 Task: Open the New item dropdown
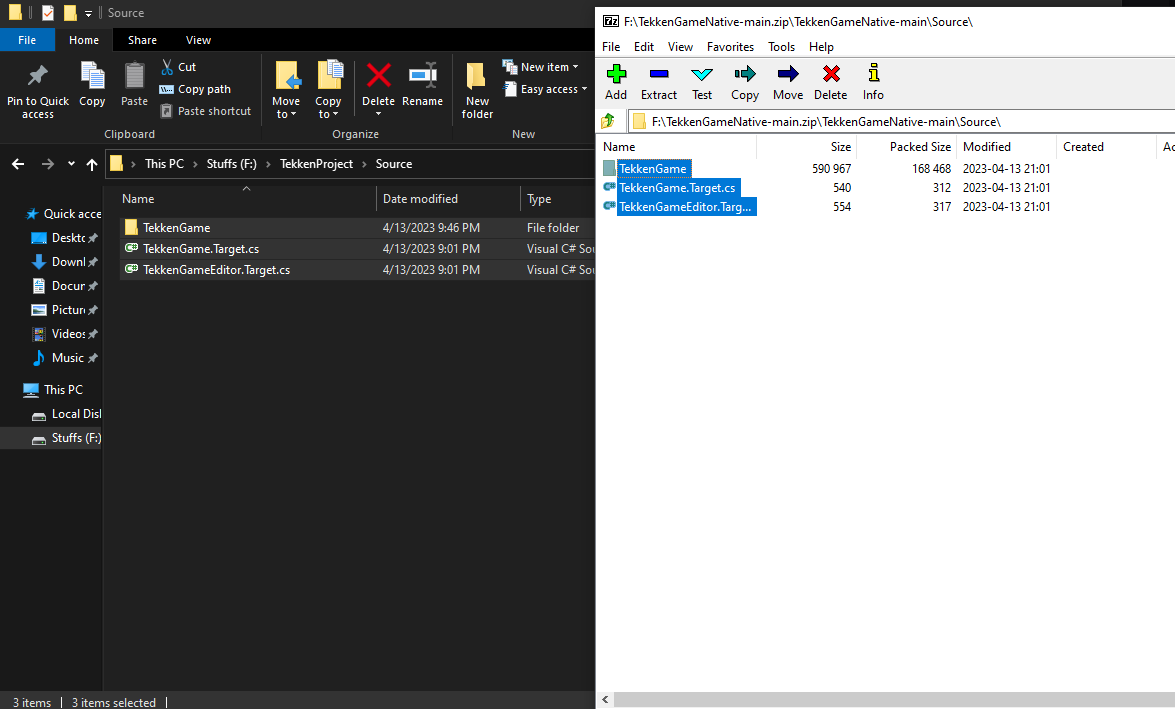pyautogui.click(x=541, y=67)
